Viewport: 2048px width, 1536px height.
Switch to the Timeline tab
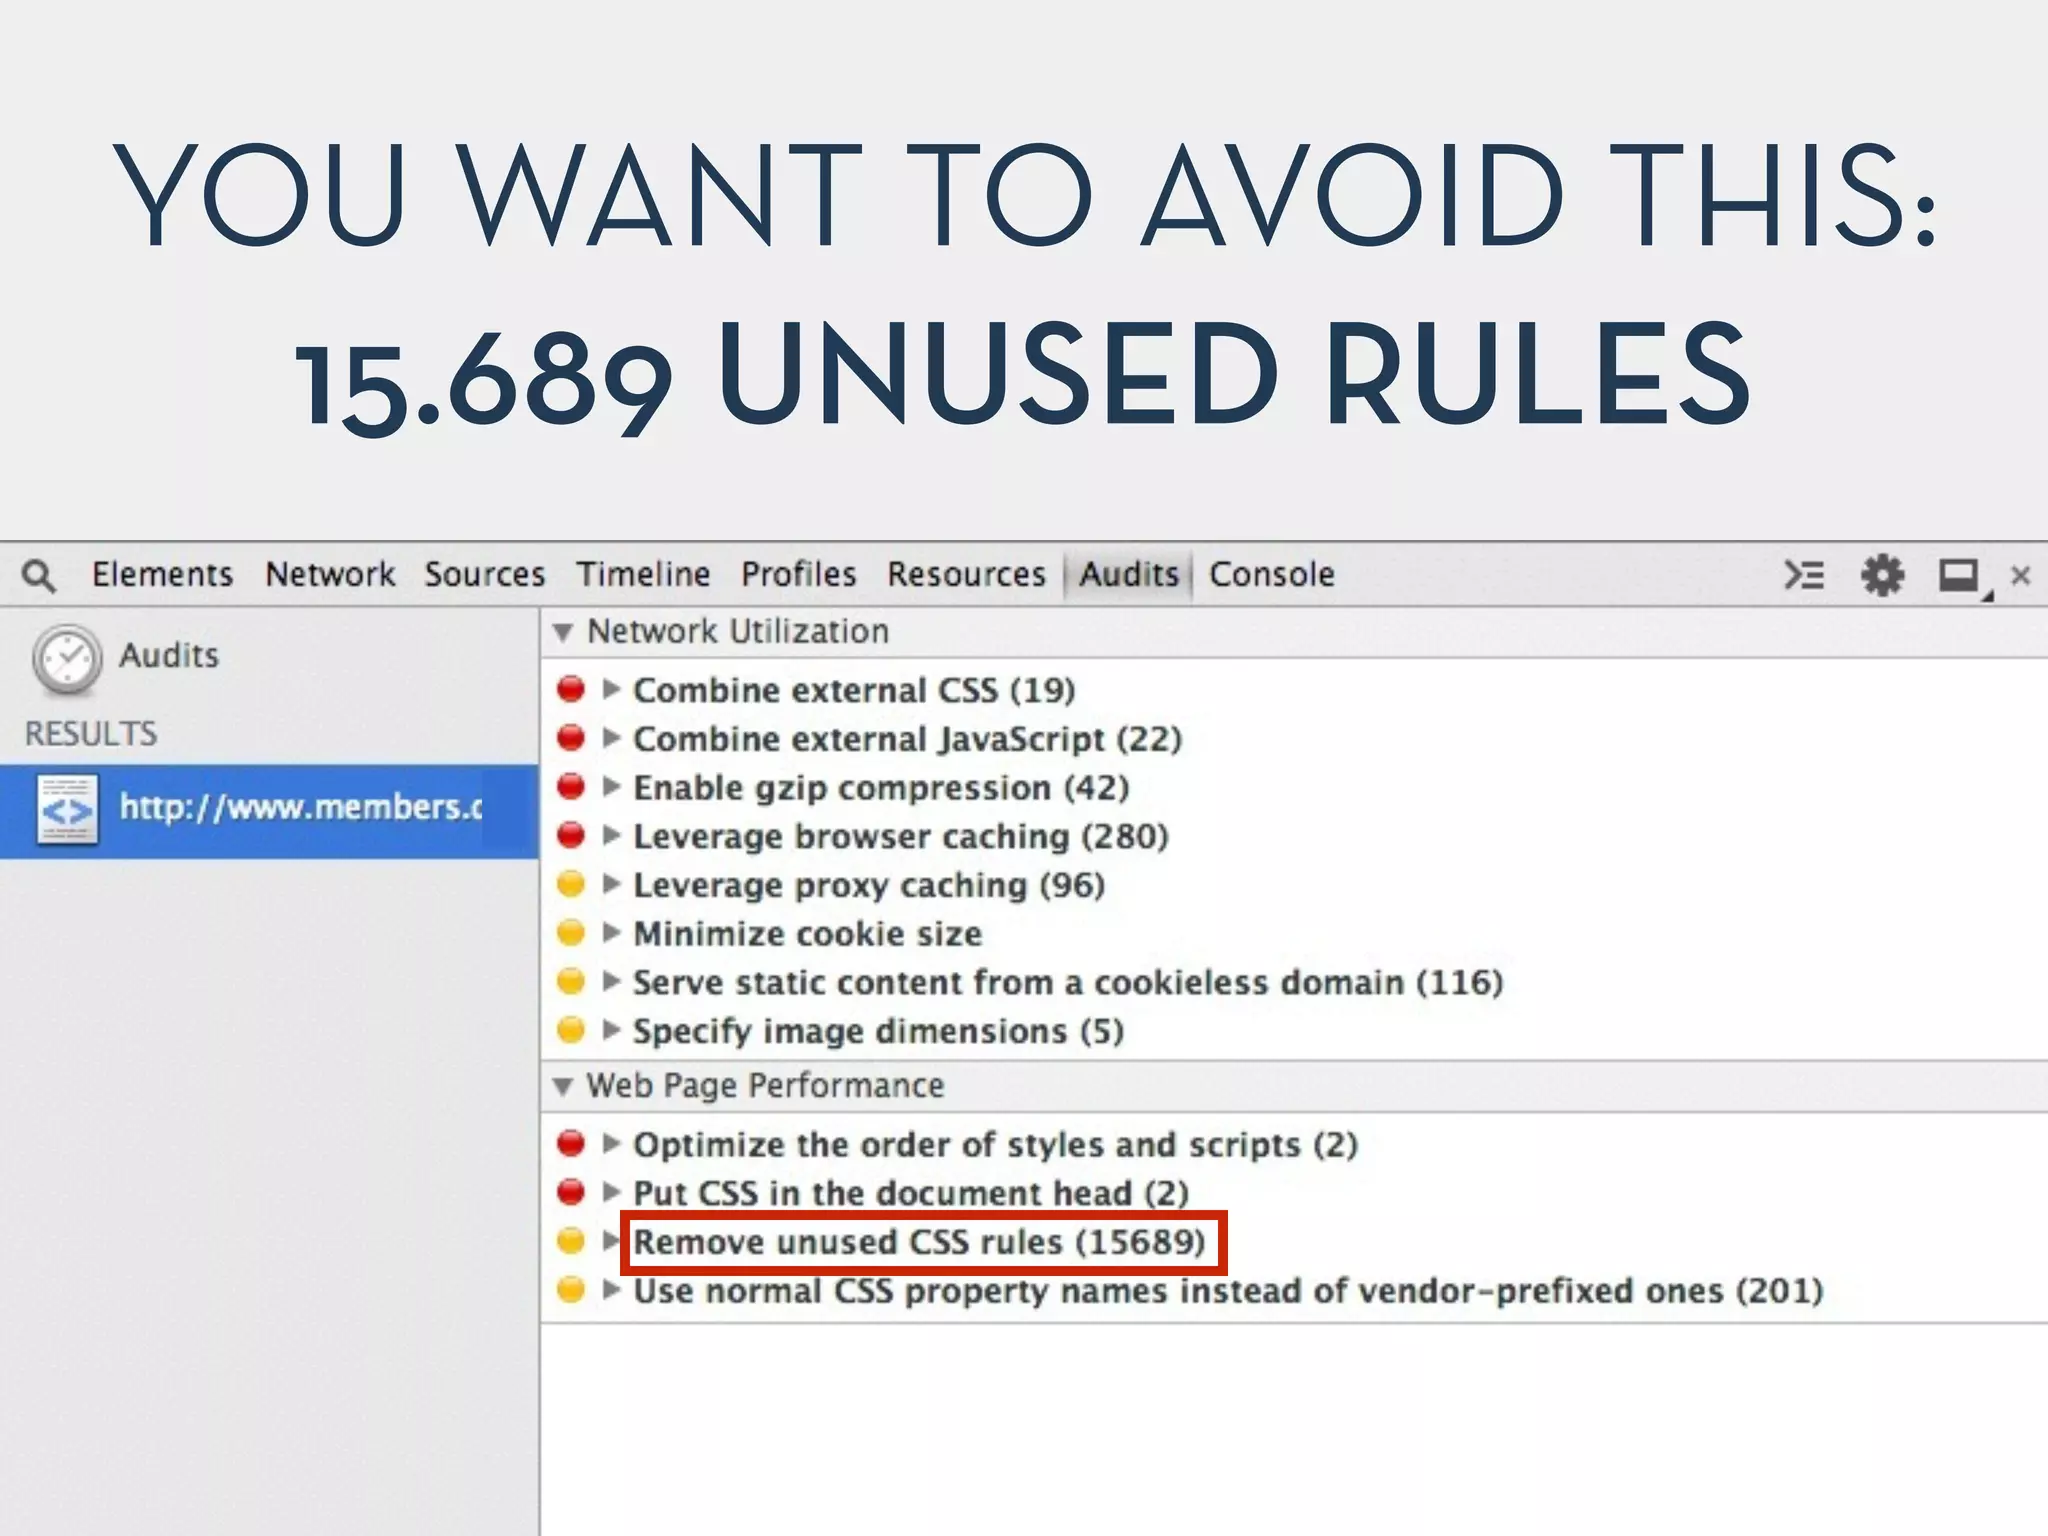[643, 575]
